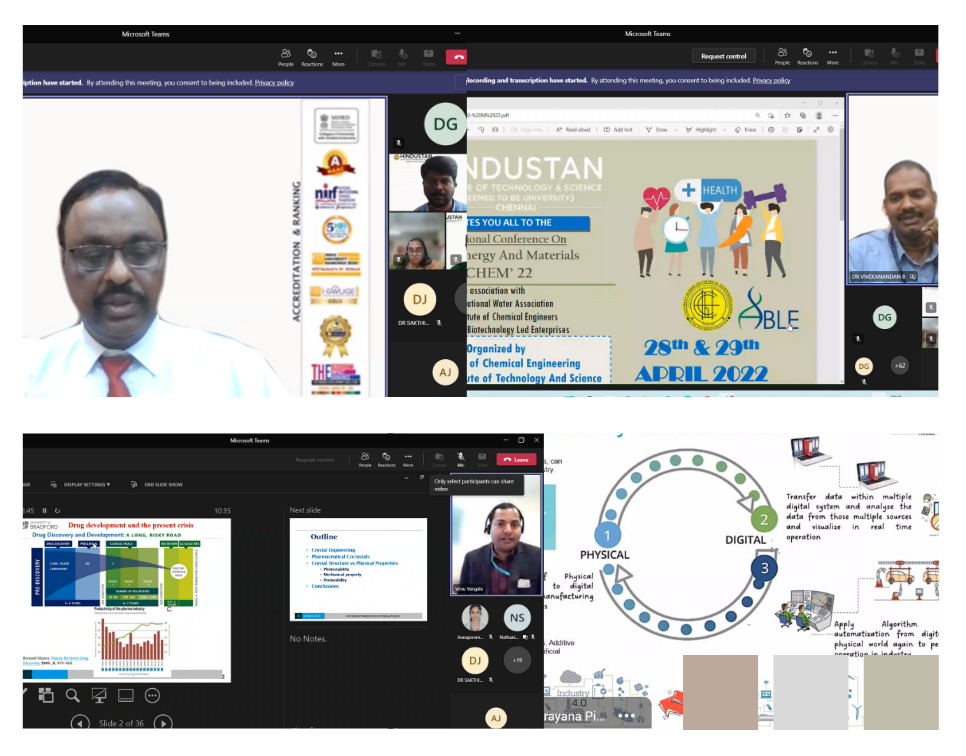Image resolution: width=966 pixels, height=756 pixels.
Task: Click +62 more participants badge
Action: [900, 365]
